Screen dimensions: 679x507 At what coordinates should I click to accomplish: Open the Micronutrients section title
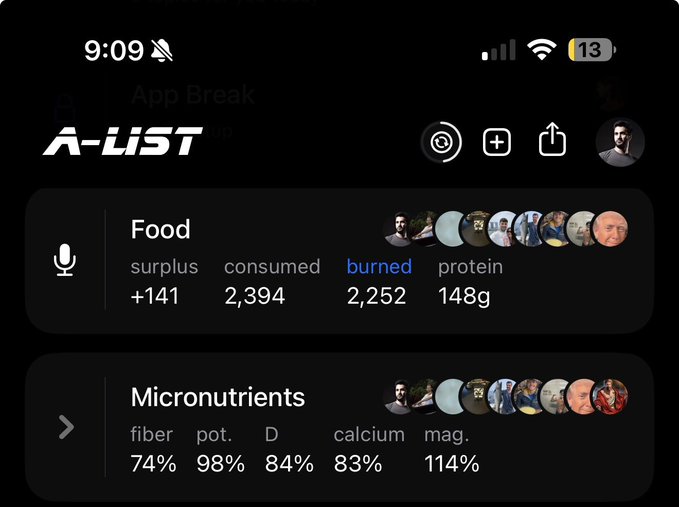217,397
